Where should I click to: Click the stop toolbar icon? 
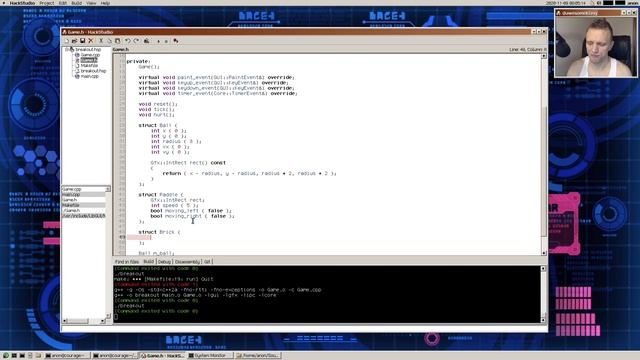[x=166, y=41]
